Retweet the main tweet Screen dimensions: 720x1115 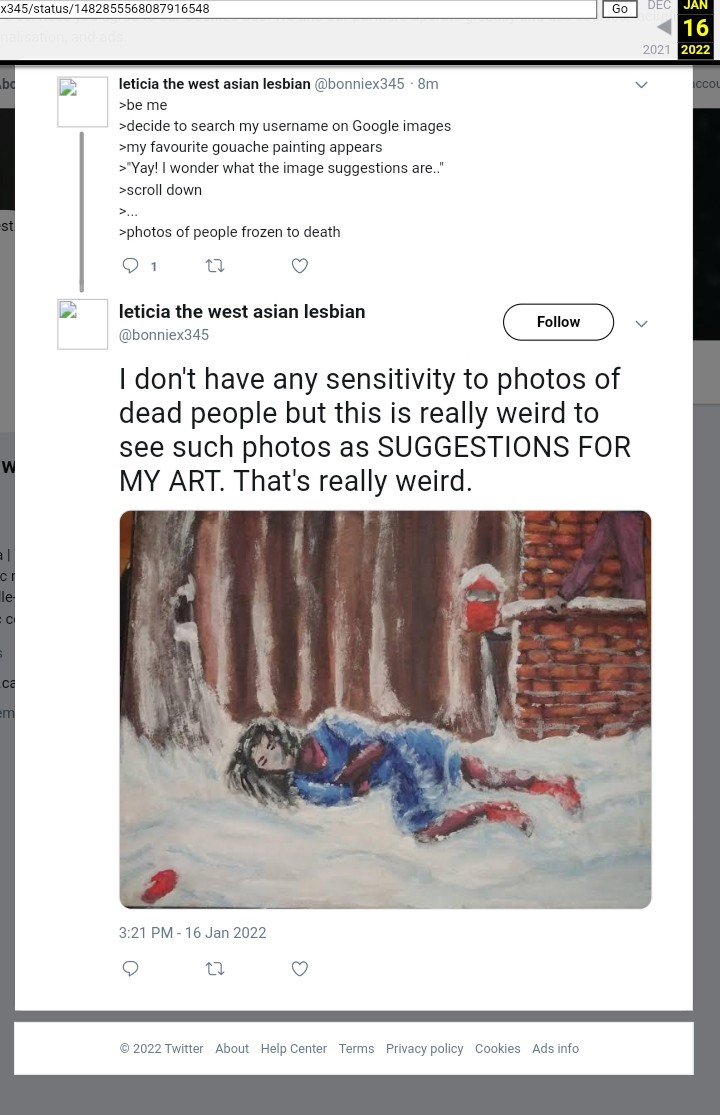coord(214,968)
